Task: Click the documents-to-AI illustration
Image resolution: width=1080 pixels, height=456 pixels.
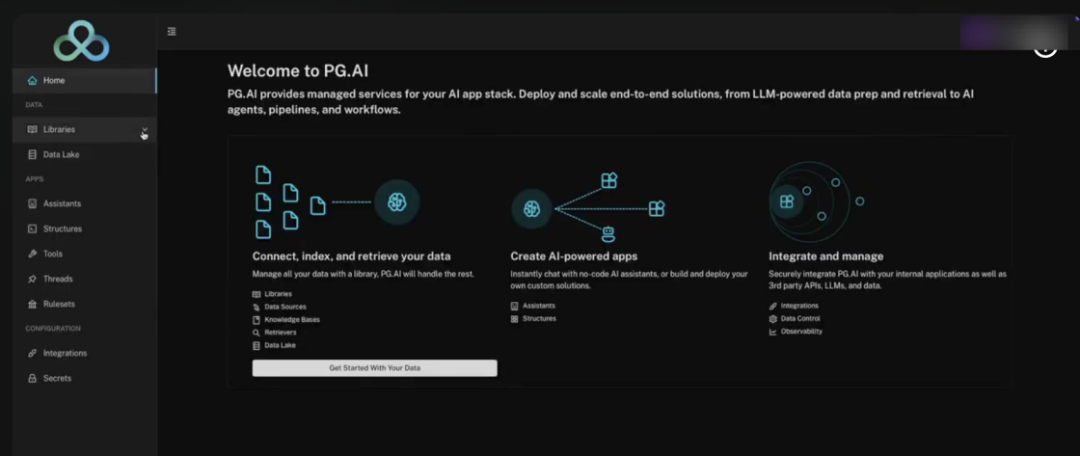Action: [337, 202]
